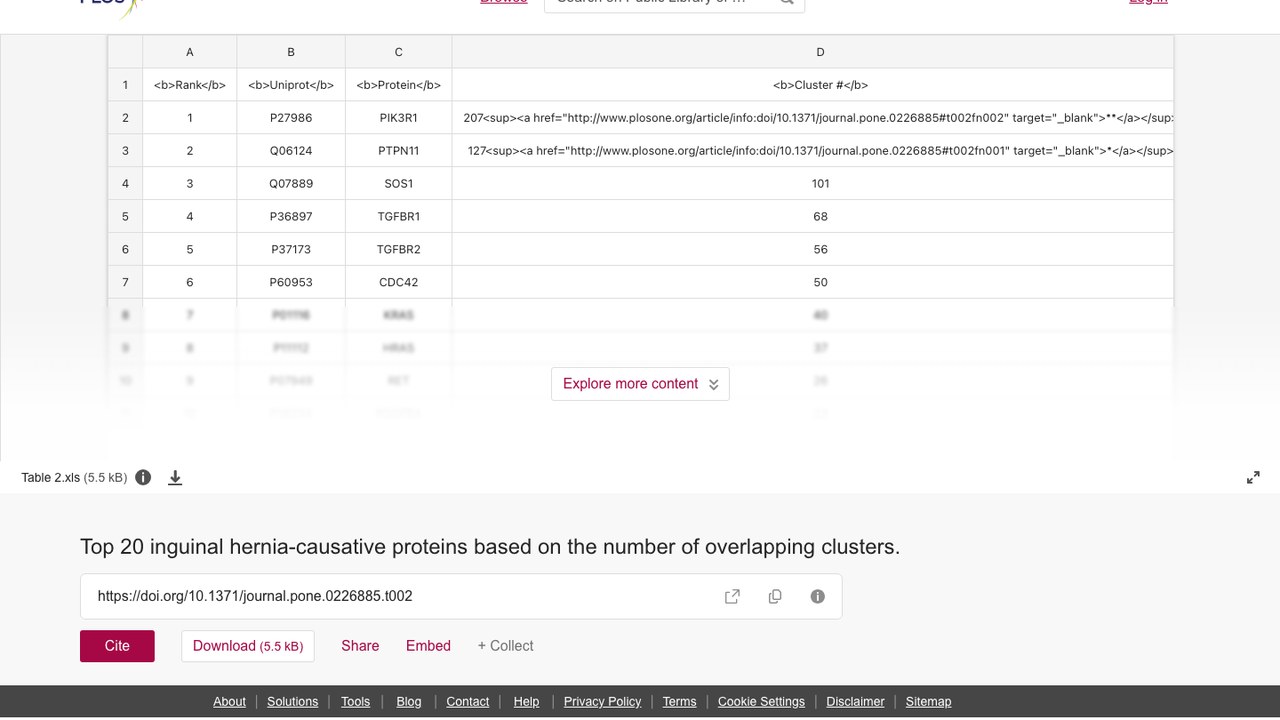1280x720 pixels.
Task: Open the Sitemap footer link
Action: (x=928, y=702)
